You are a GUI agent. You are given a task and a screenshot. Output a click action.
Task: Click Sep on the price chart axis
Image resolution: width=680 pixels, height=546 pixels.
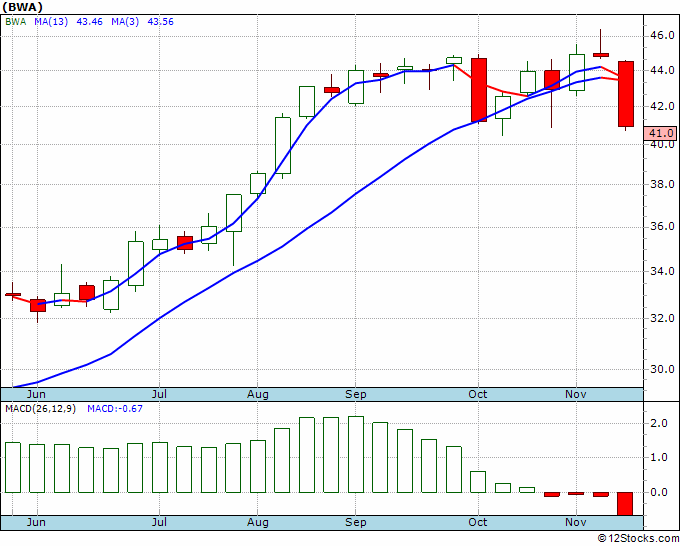tap(356, 394)
